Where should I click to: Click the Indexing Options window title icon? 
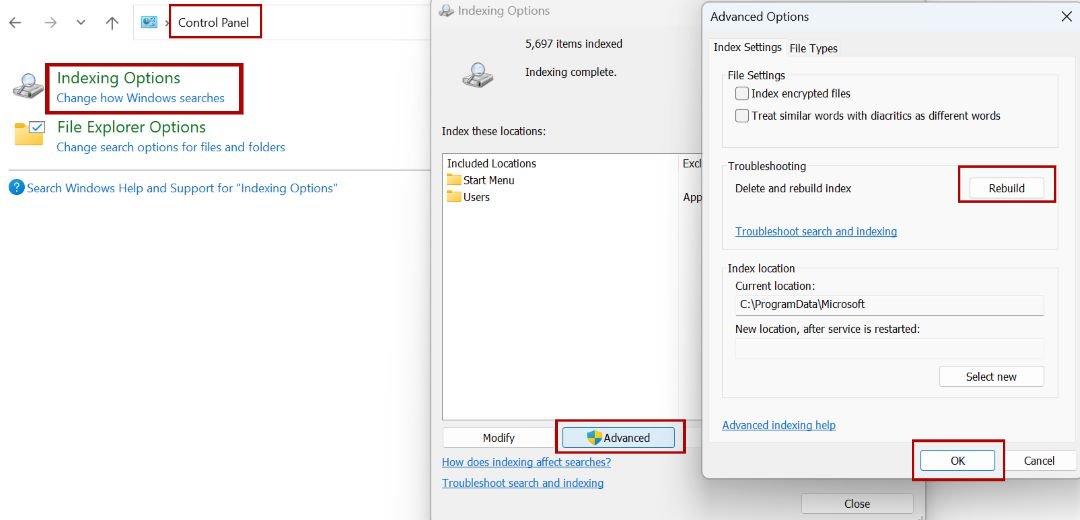tap(446, 10)
